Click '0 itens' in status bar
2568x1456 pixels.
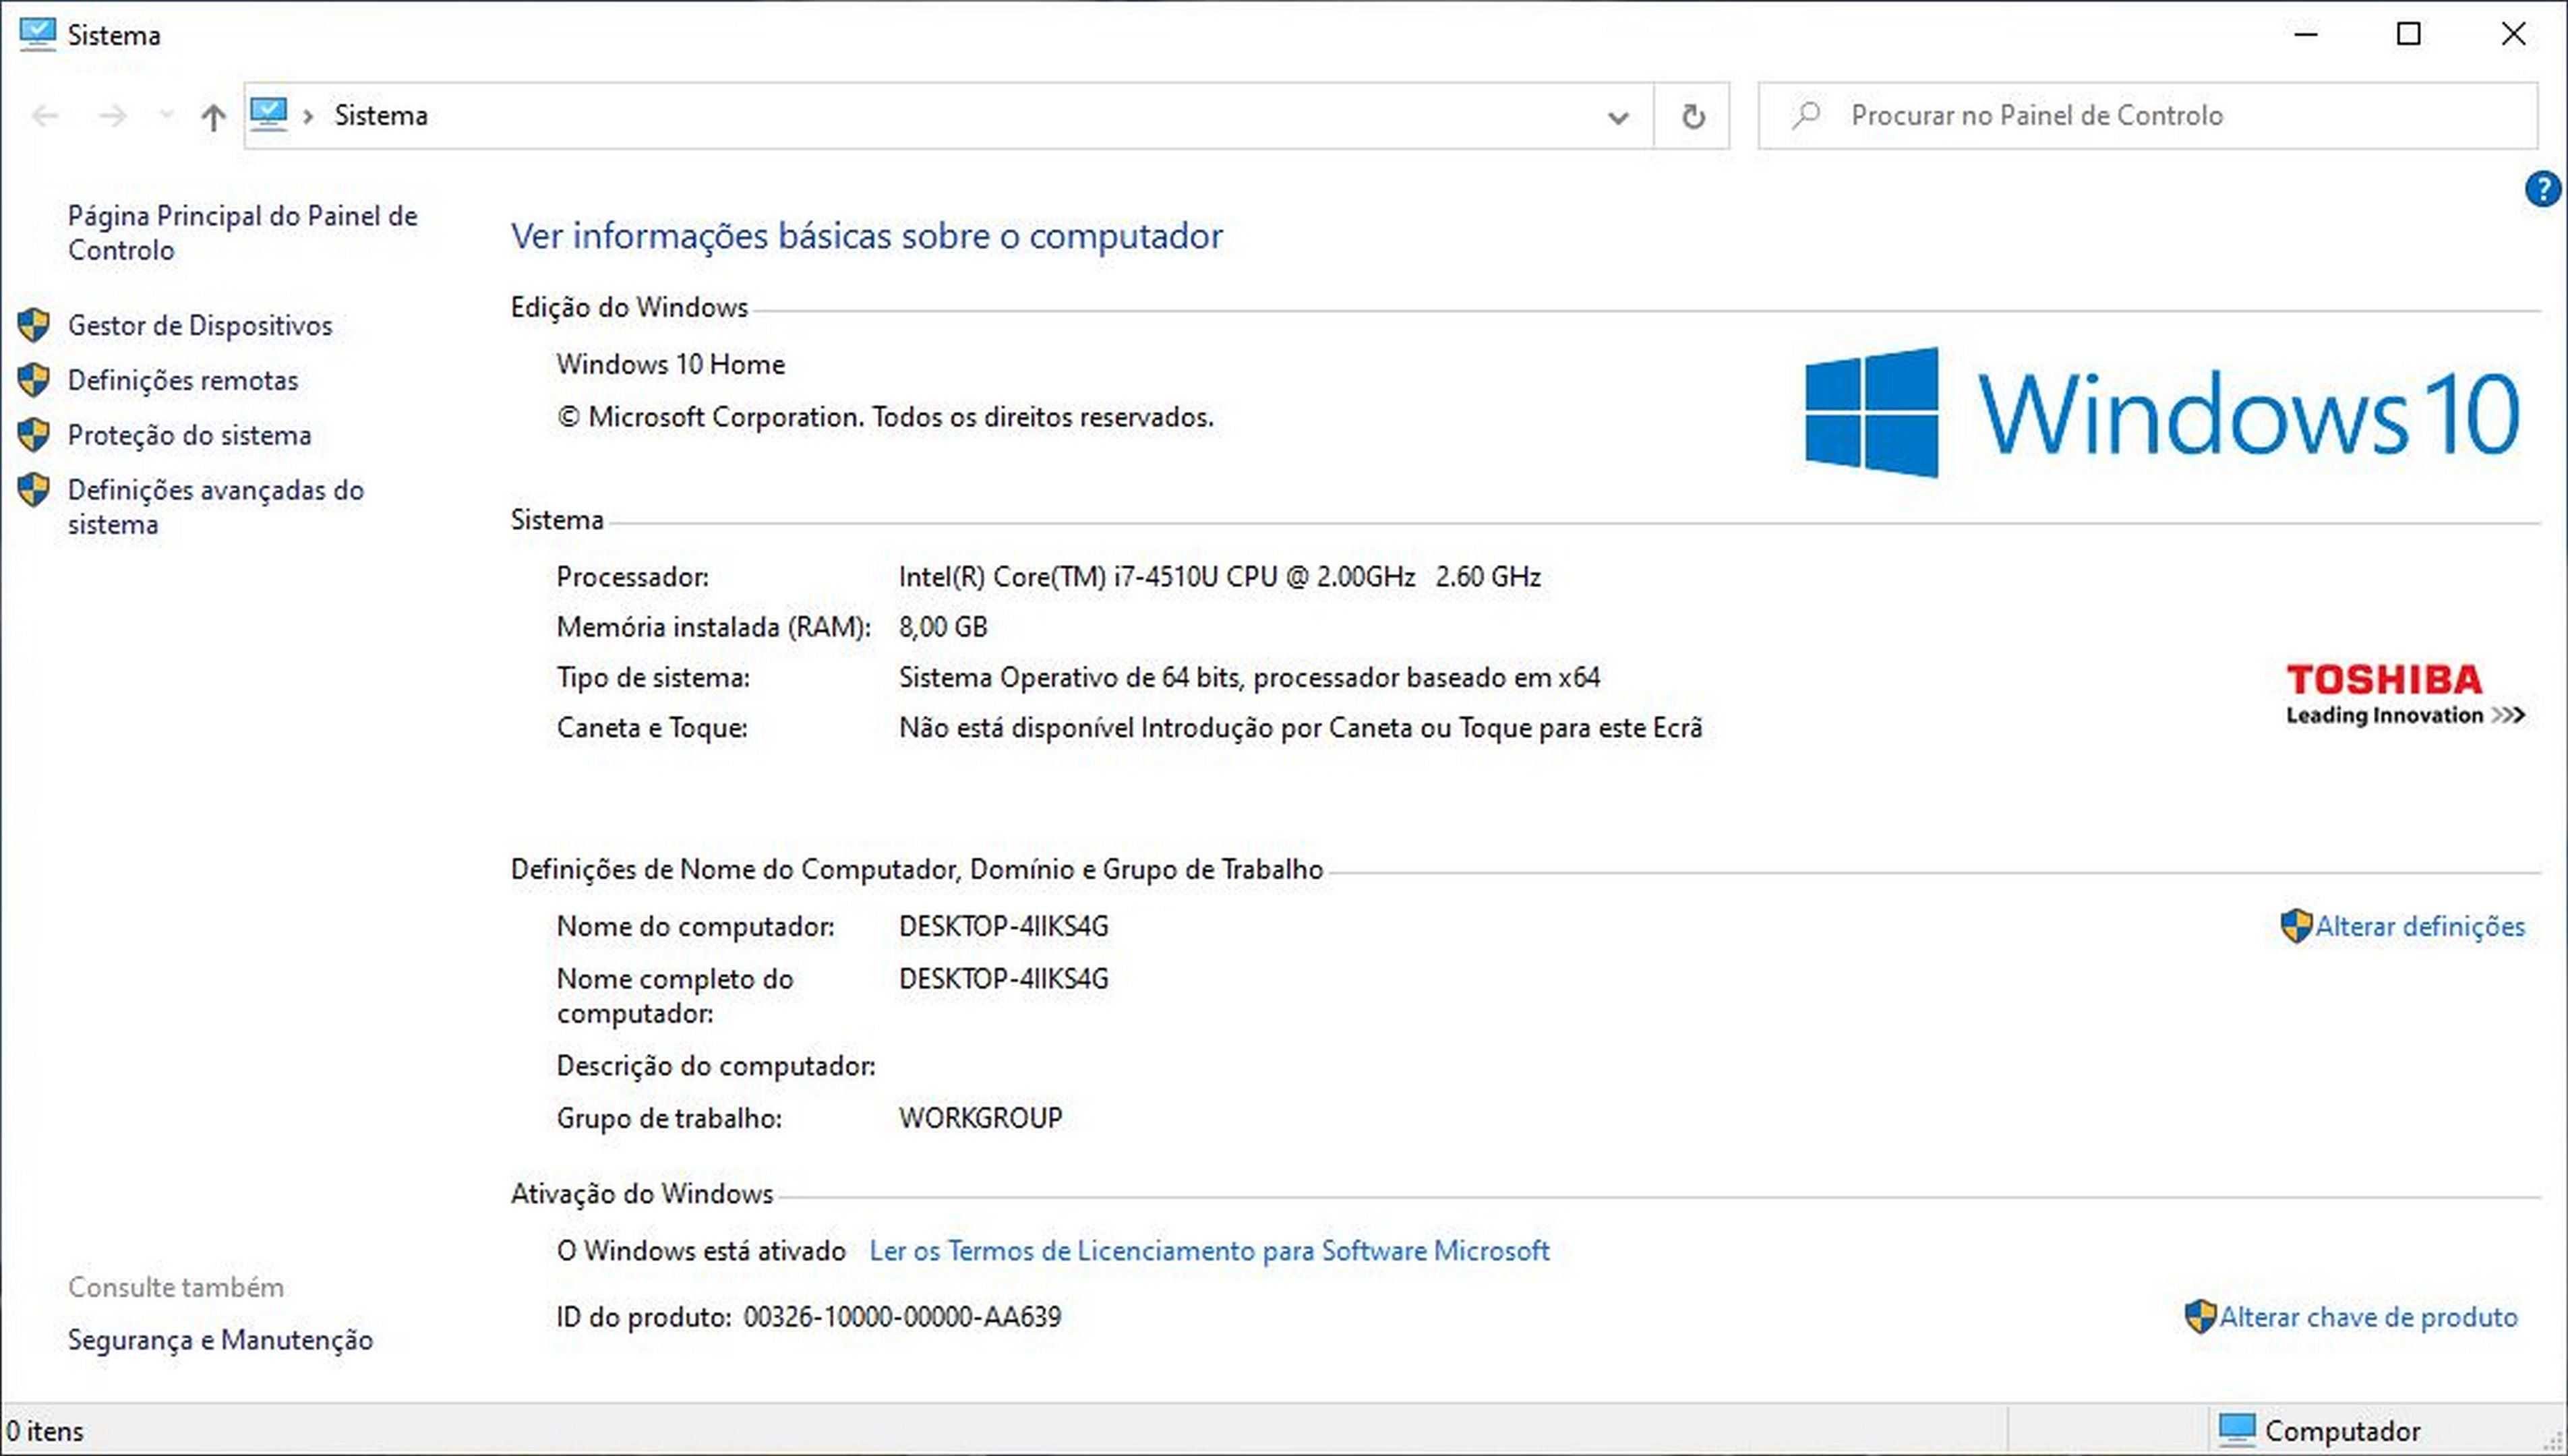click(44, 1431)
